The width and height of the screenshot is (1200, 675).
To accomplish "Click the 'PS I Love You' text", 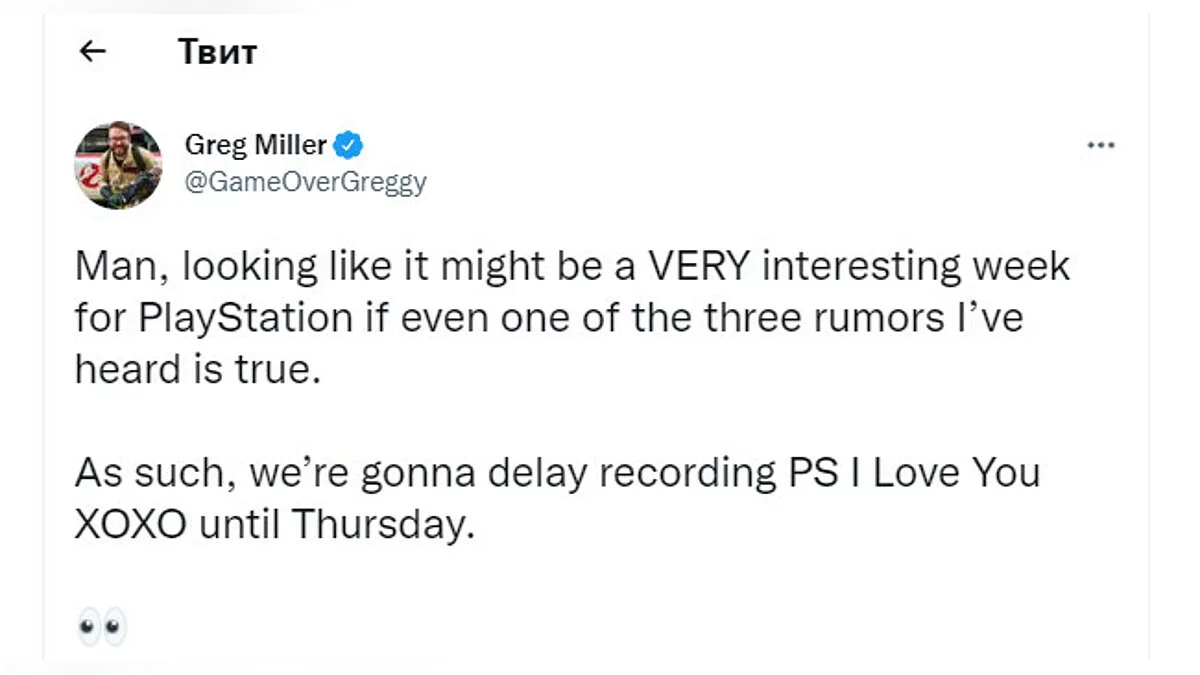I will [x=909, y=473].
